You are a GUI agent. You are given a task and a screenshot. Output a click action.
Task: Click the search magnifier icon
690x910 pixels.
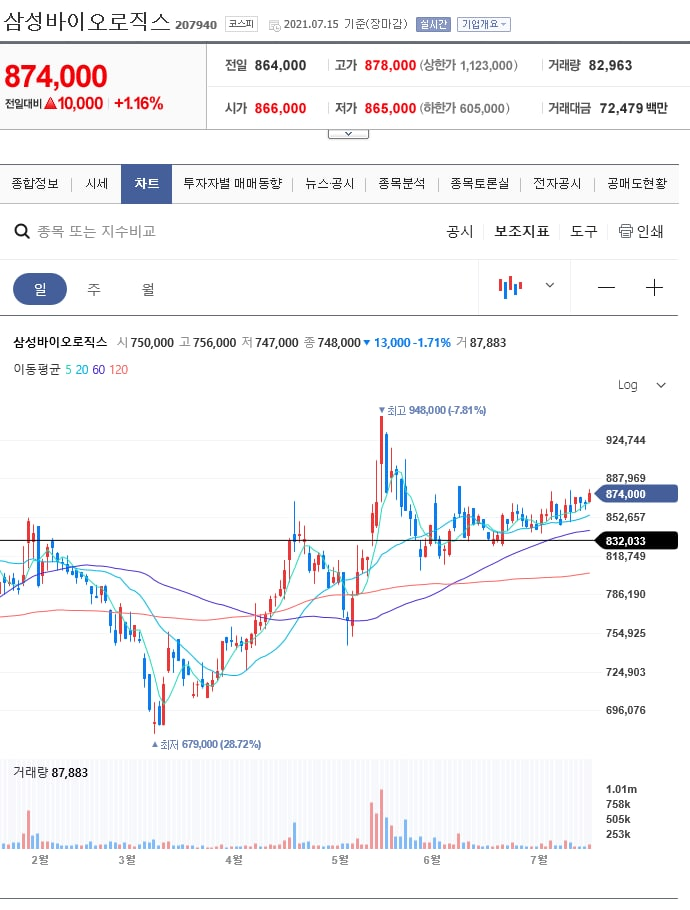click(22, 232)
